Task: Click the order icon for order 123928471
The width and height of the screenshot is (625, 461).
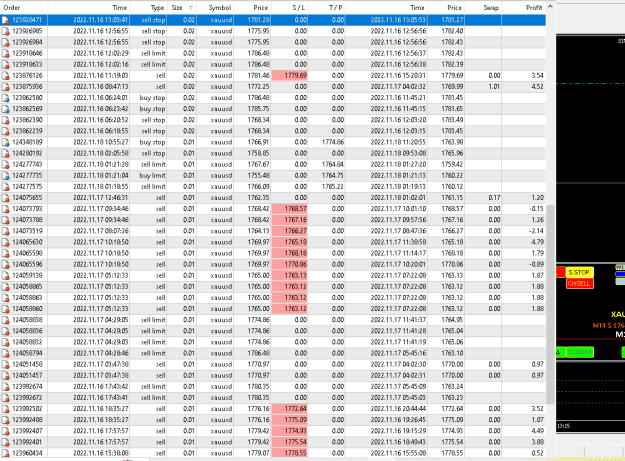Action: coord(6,20)
